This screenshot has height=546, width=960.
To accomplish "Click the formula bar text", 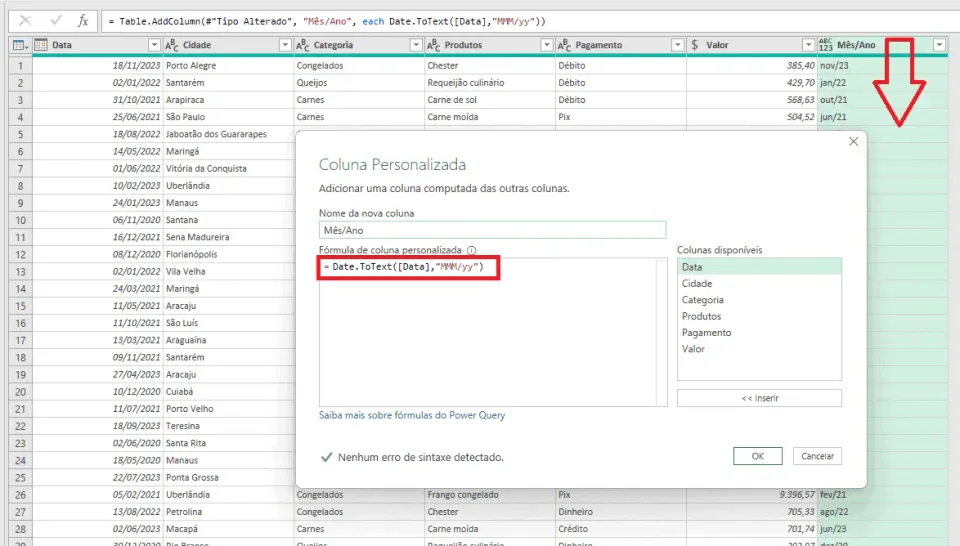I will click(x=327, y=21).
